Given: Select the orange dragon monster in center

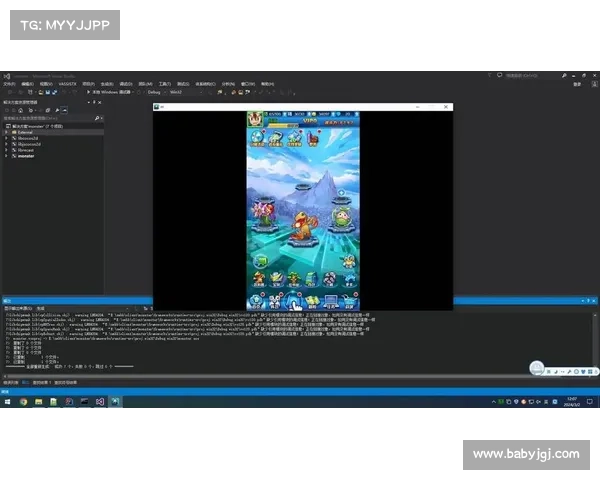Looking at the screenshot, I should click(303, 226).
